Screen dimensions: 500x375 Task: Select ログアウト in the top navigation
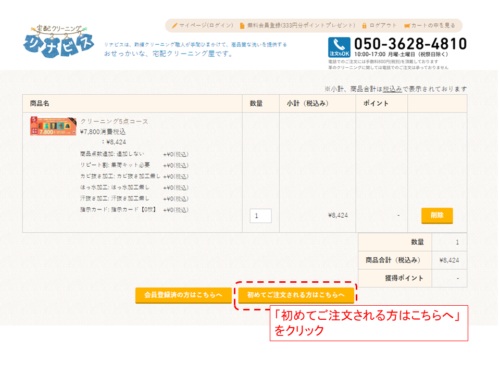coord(383,25)
